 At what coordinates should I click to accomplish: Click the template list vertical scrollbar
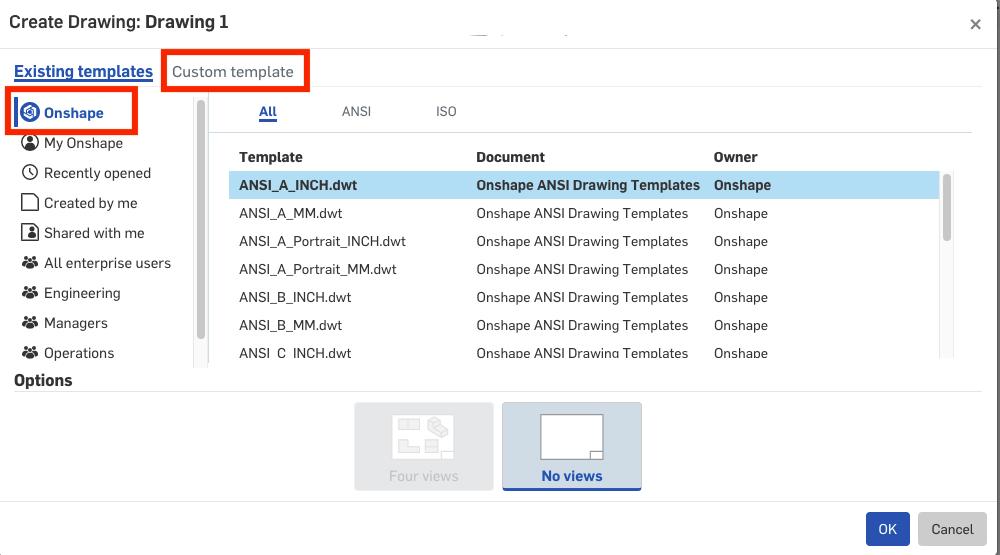pos(946,207)
